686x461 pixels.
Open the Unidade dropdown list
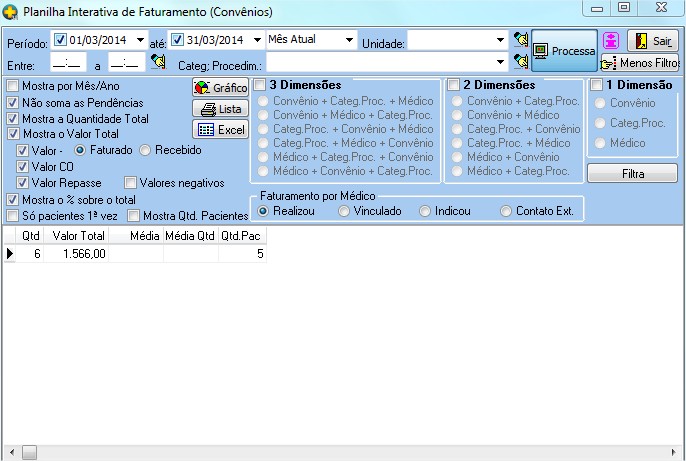pos(501,40)
